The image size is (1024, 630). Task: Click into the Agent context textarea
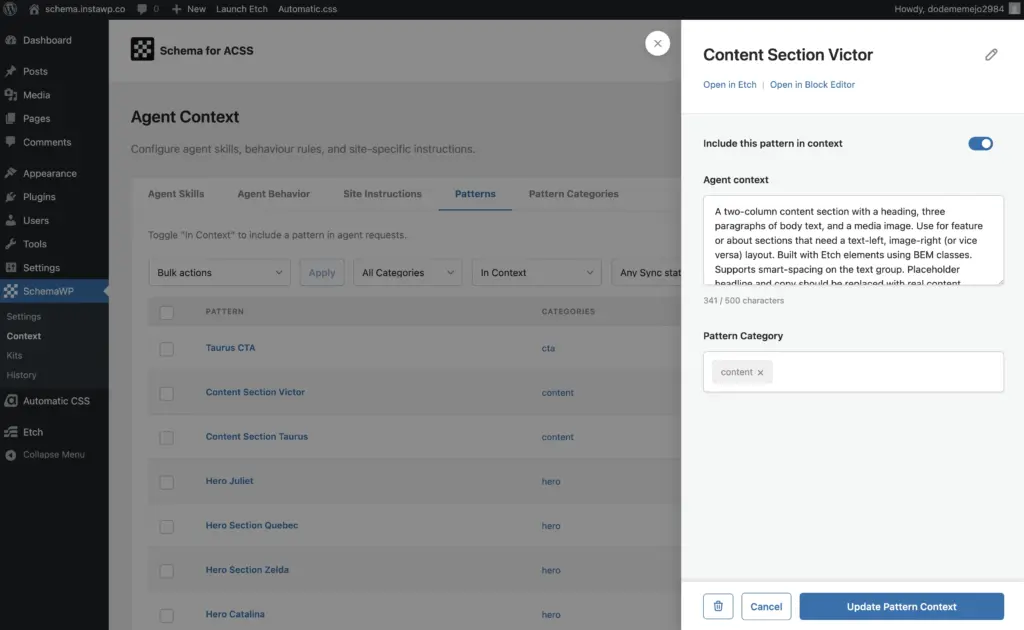click(x=853, y=240)
